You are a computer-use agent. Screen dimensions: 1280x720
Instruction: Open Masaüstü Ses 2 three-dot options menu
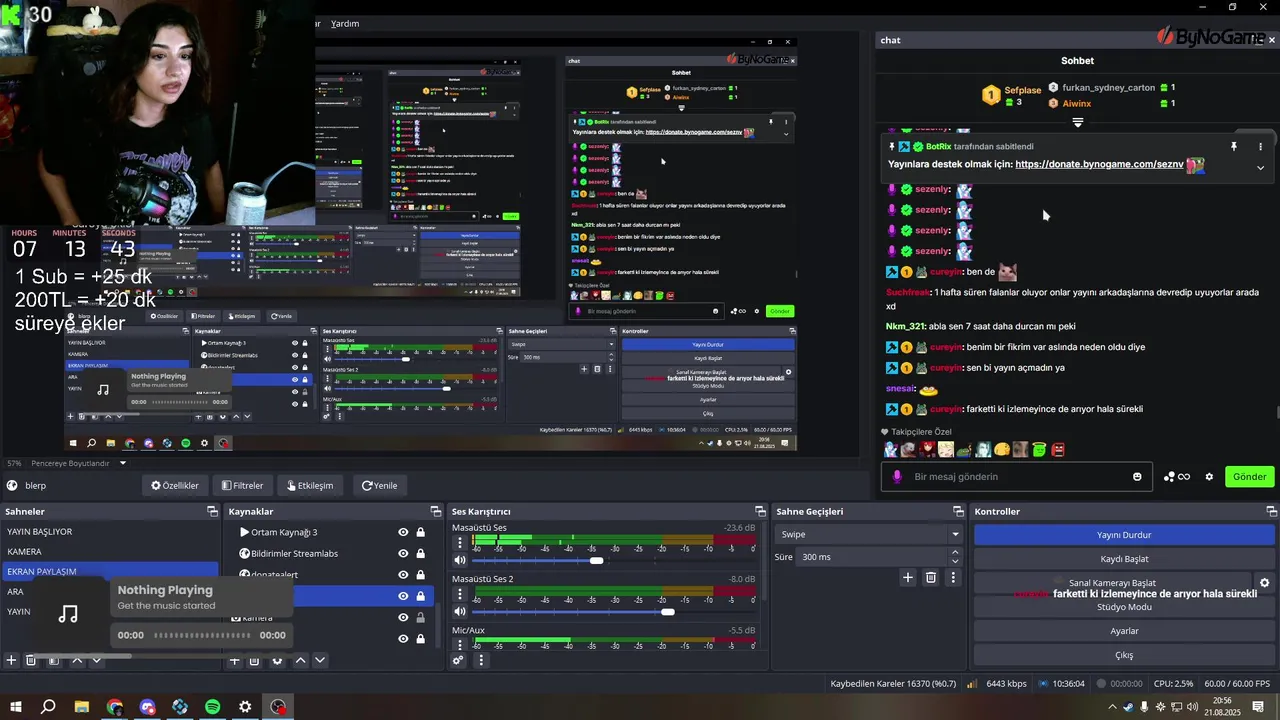(x=460, y=595)
